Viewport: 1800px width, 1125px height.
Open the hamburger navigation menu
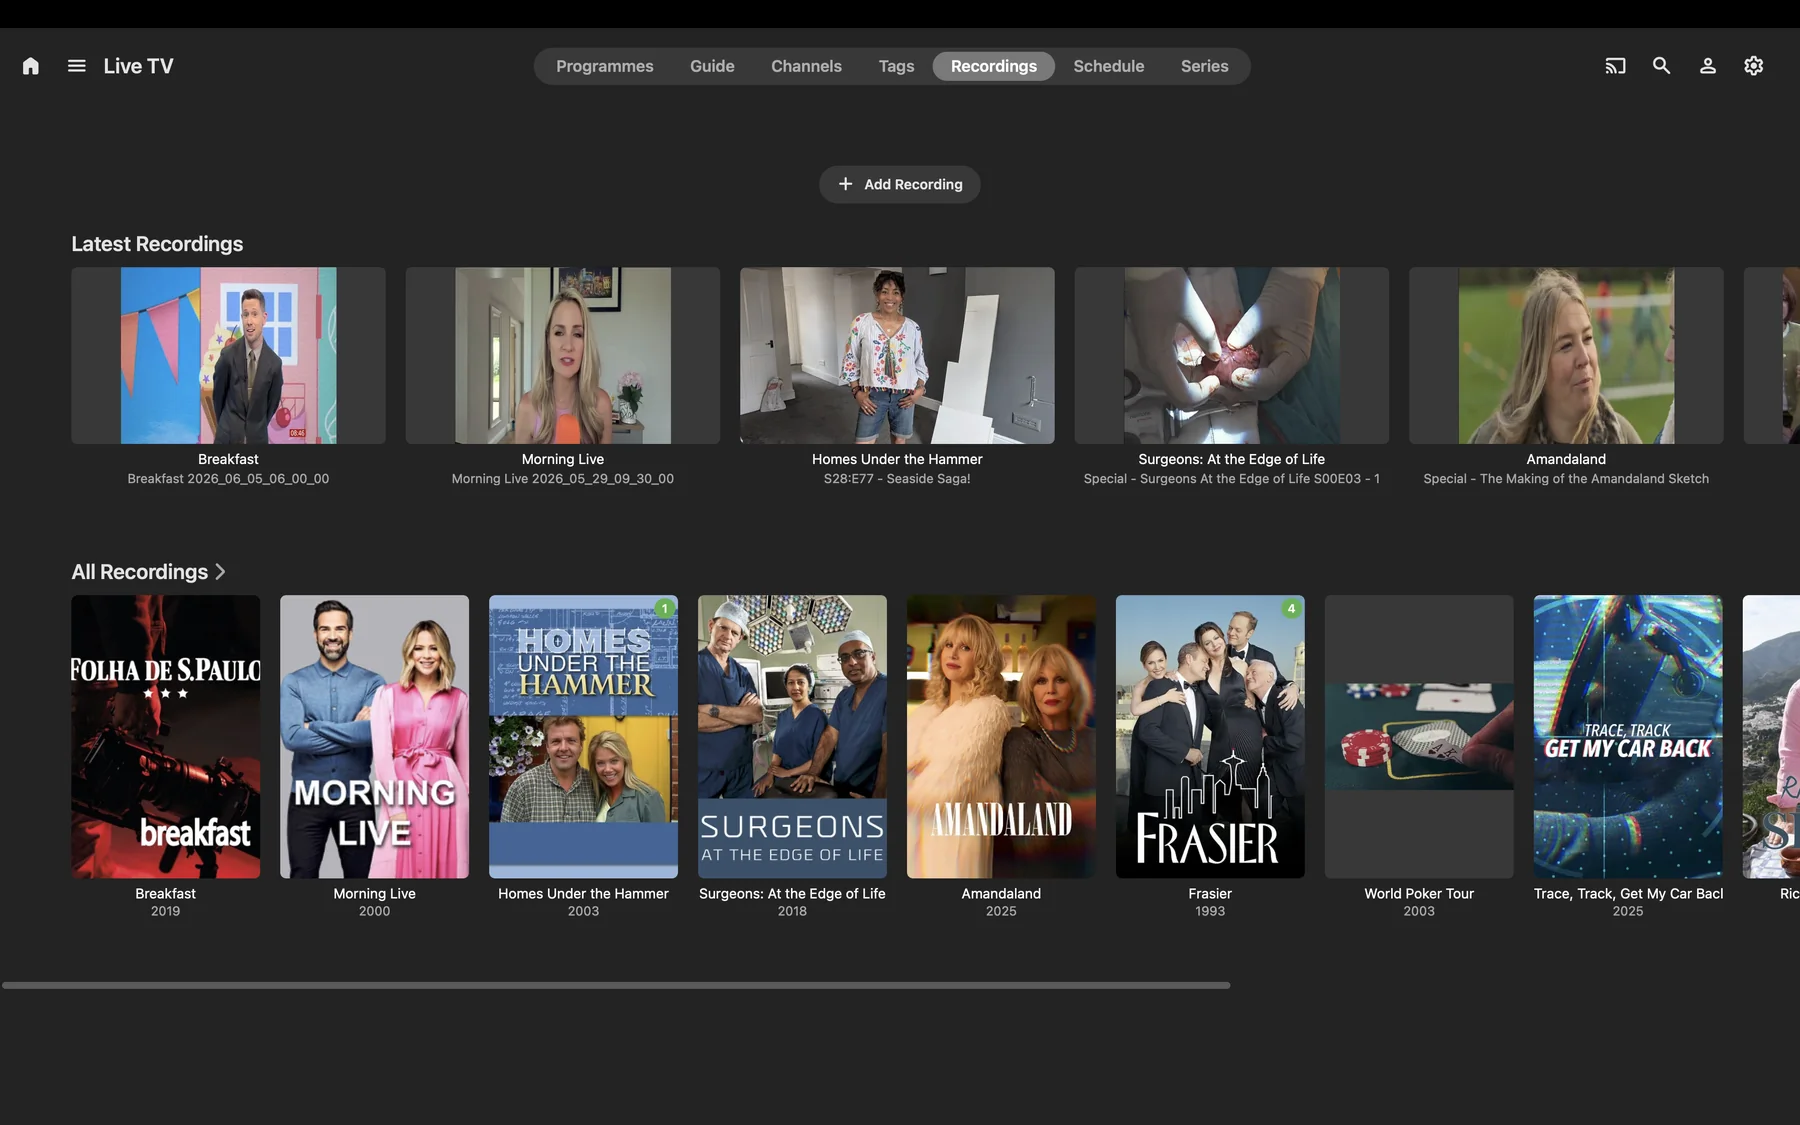[x=77, y=66]
